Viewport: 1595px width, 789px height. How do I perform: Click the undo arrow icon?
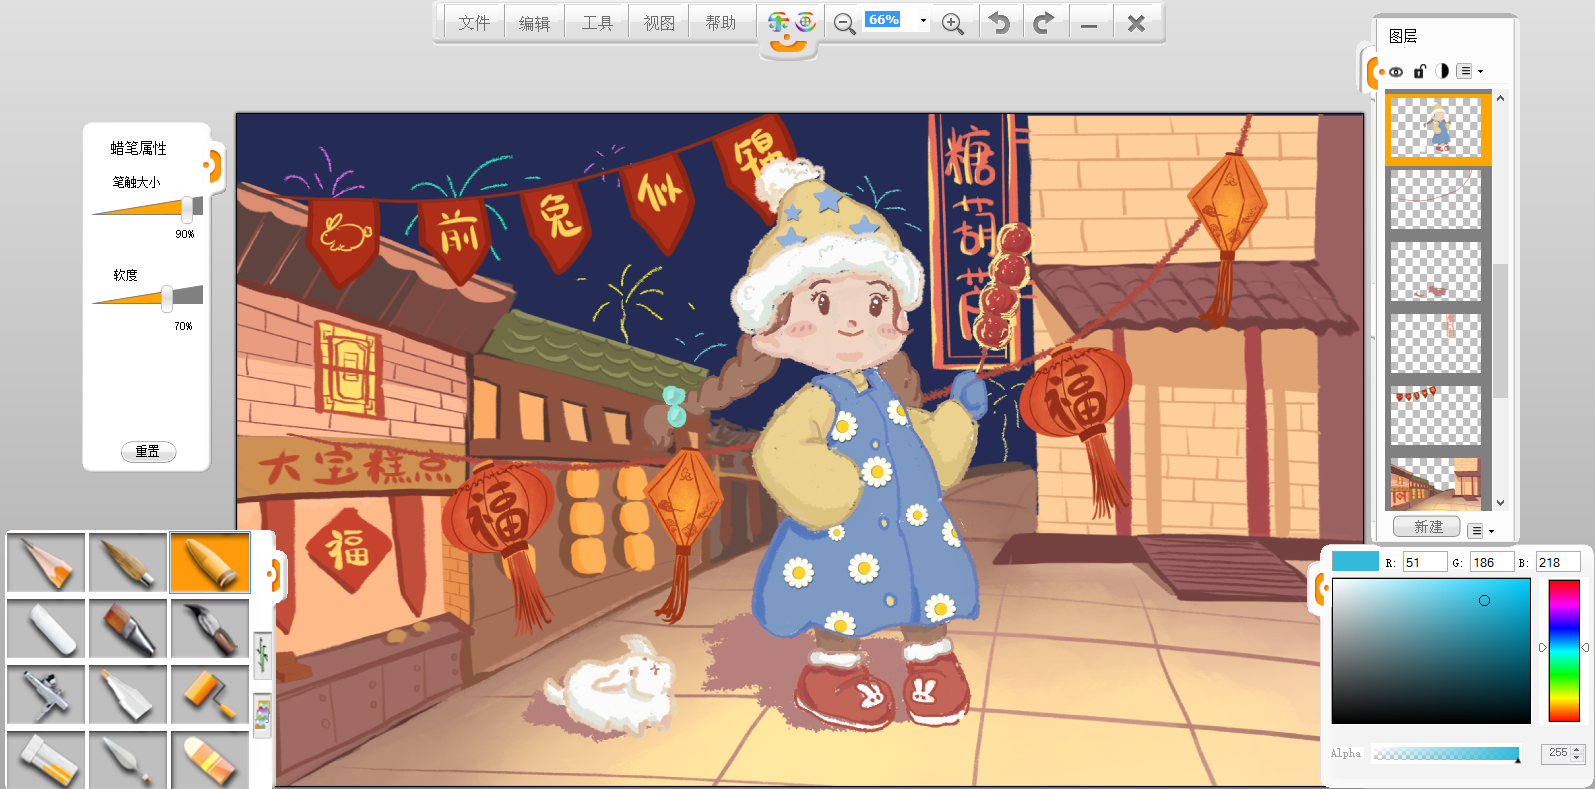click(999, 23)
